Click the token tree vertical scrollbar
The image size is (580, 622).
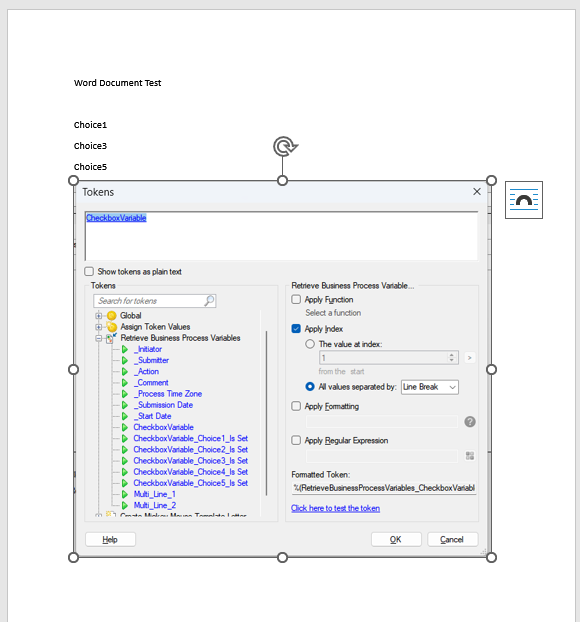tap(266, 413)
